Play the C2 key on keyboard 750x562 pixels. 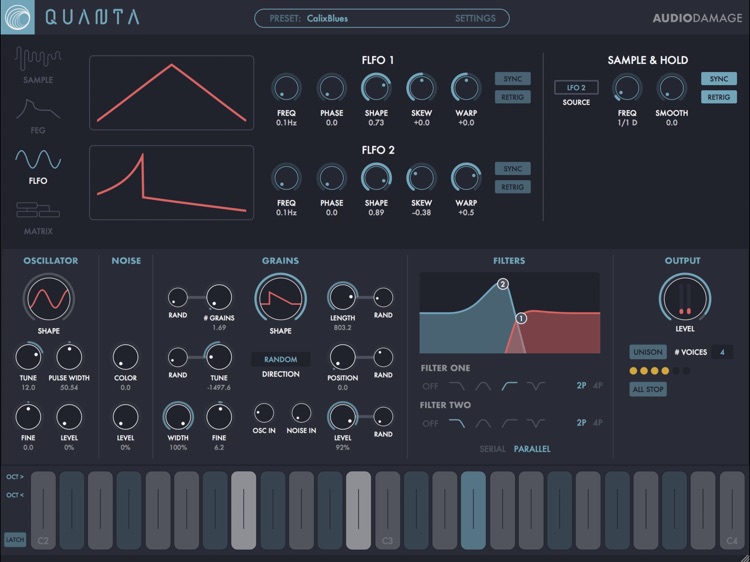pyautogui.click(x=43, y=510)
